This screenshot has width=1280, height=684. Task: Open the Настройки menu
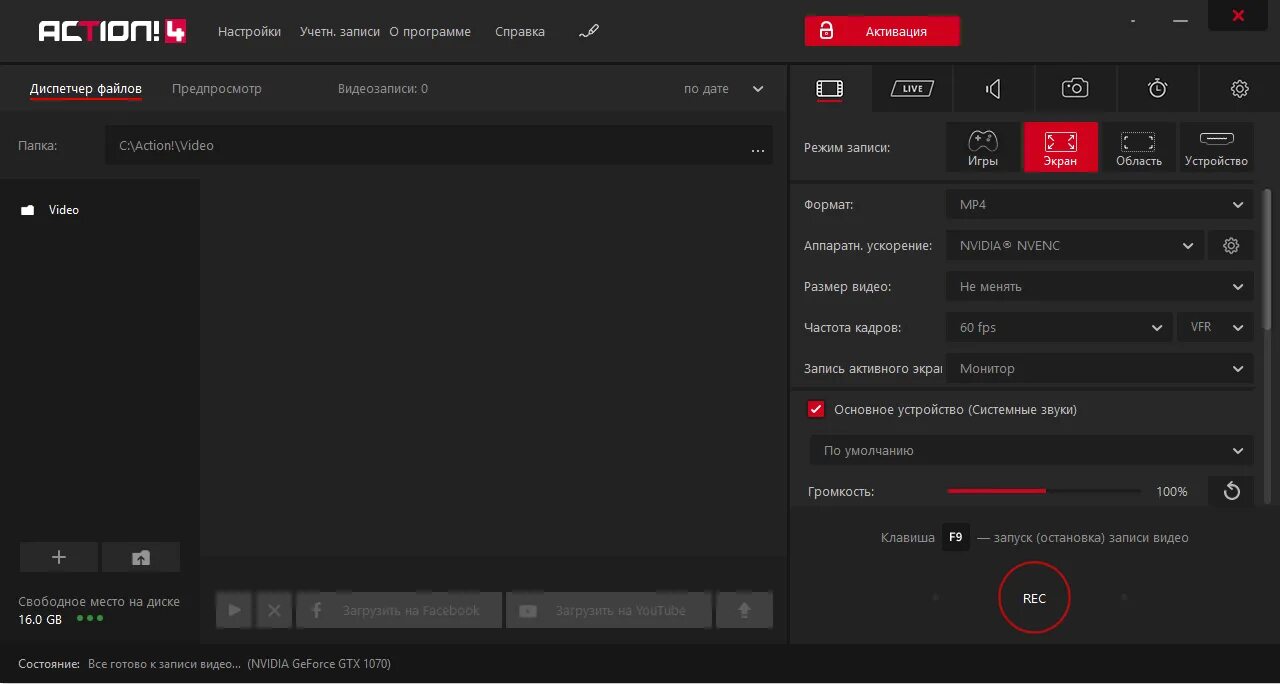click(x=249, y=31)
